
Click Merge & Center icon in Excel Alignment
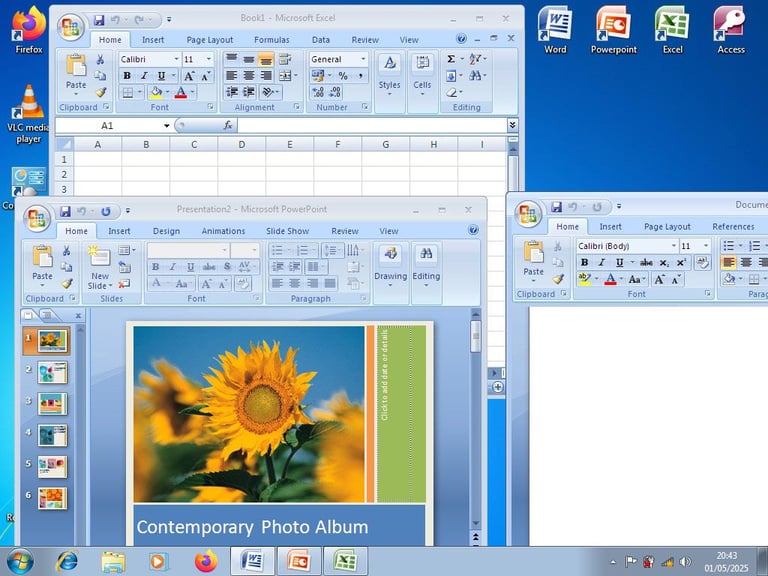286,75
